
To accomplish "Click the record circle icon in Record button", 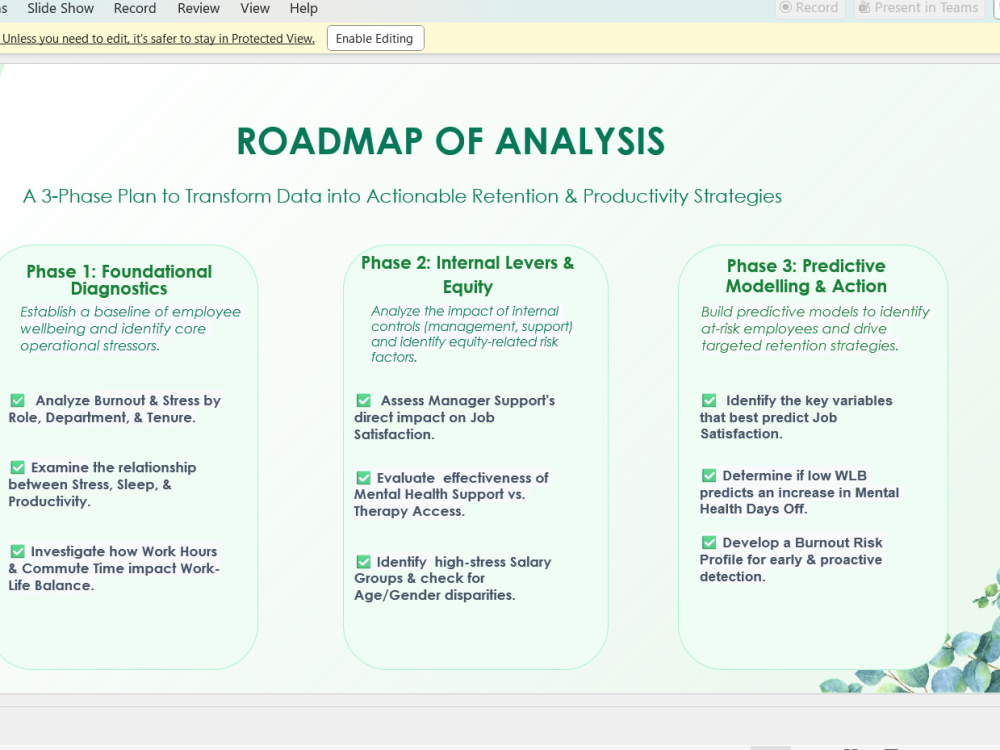I will (786, 7).
